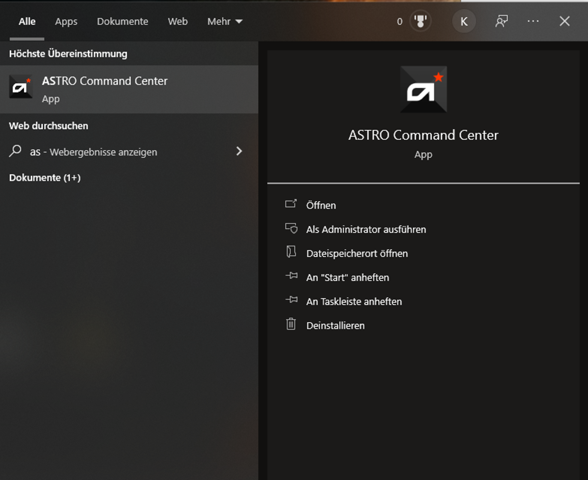Expand web results chevron arrow

(239, 151)
